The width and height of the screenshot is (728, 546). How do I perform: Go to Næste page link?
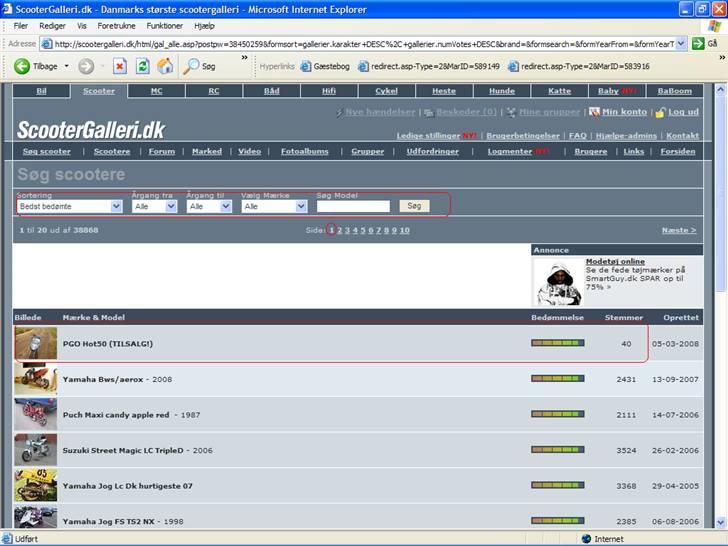[x=678, y=230]
